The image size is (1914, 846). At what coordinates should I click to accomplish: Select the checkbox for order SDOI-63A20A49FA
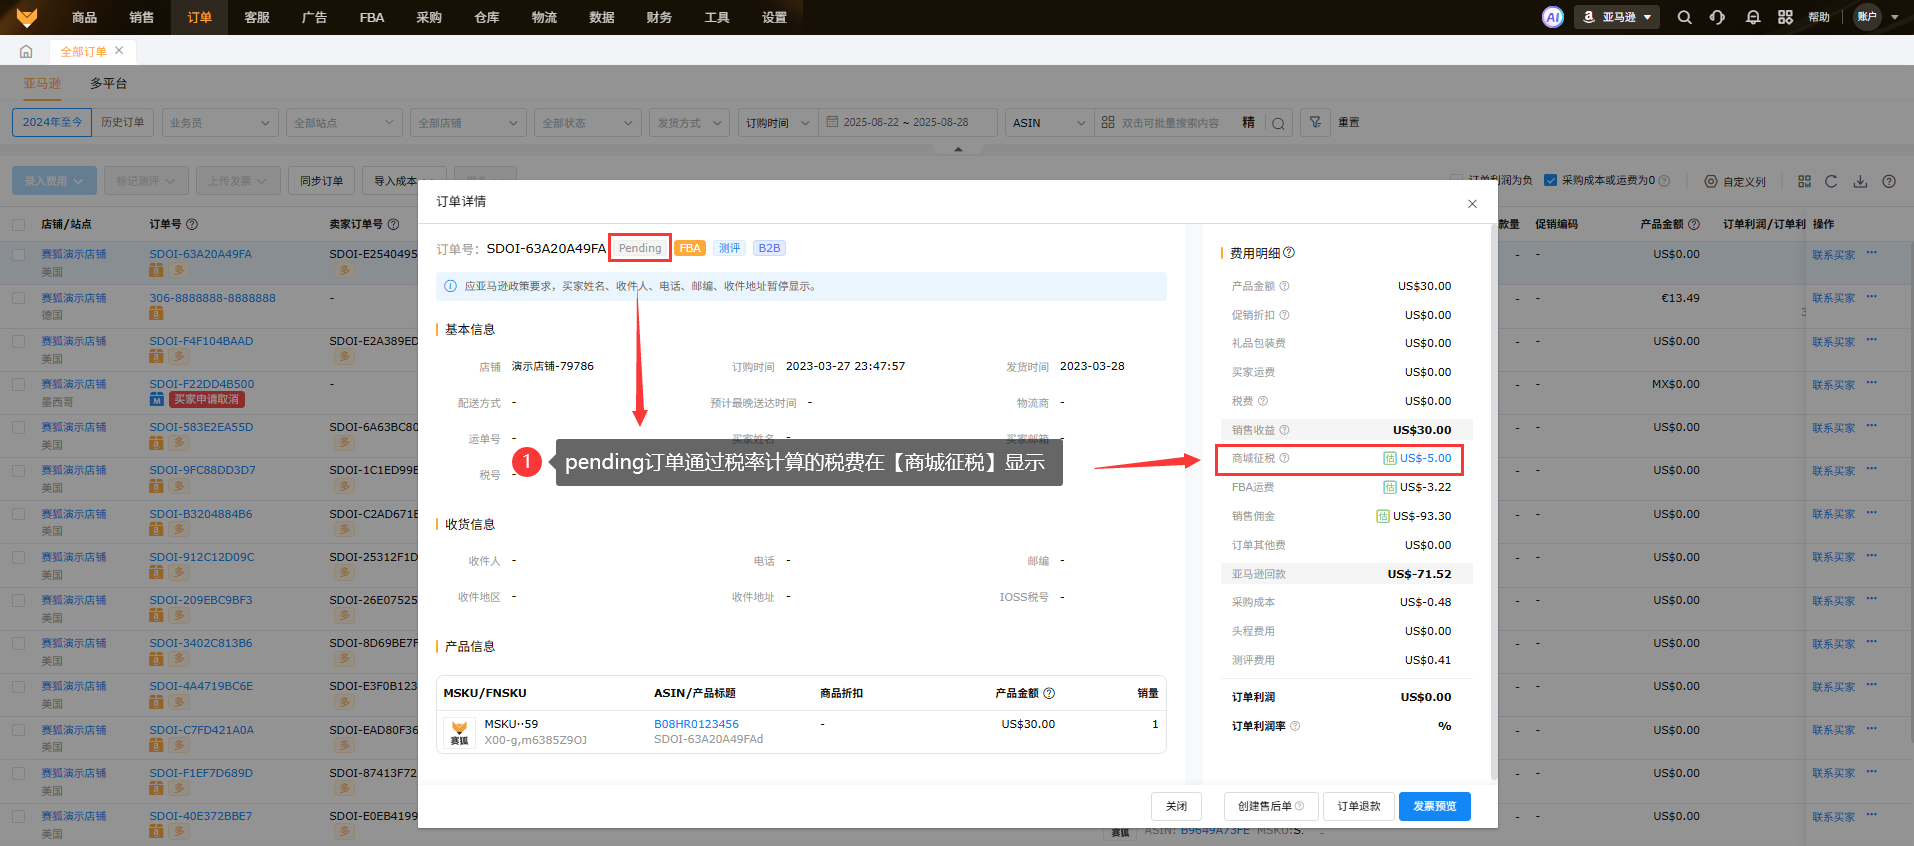(x=18, y=255)
